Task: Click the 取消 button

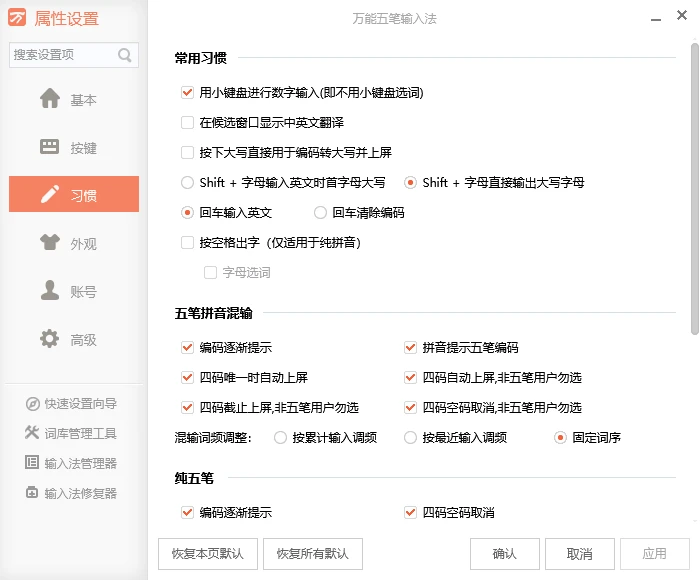Action: tap(579, 553)
